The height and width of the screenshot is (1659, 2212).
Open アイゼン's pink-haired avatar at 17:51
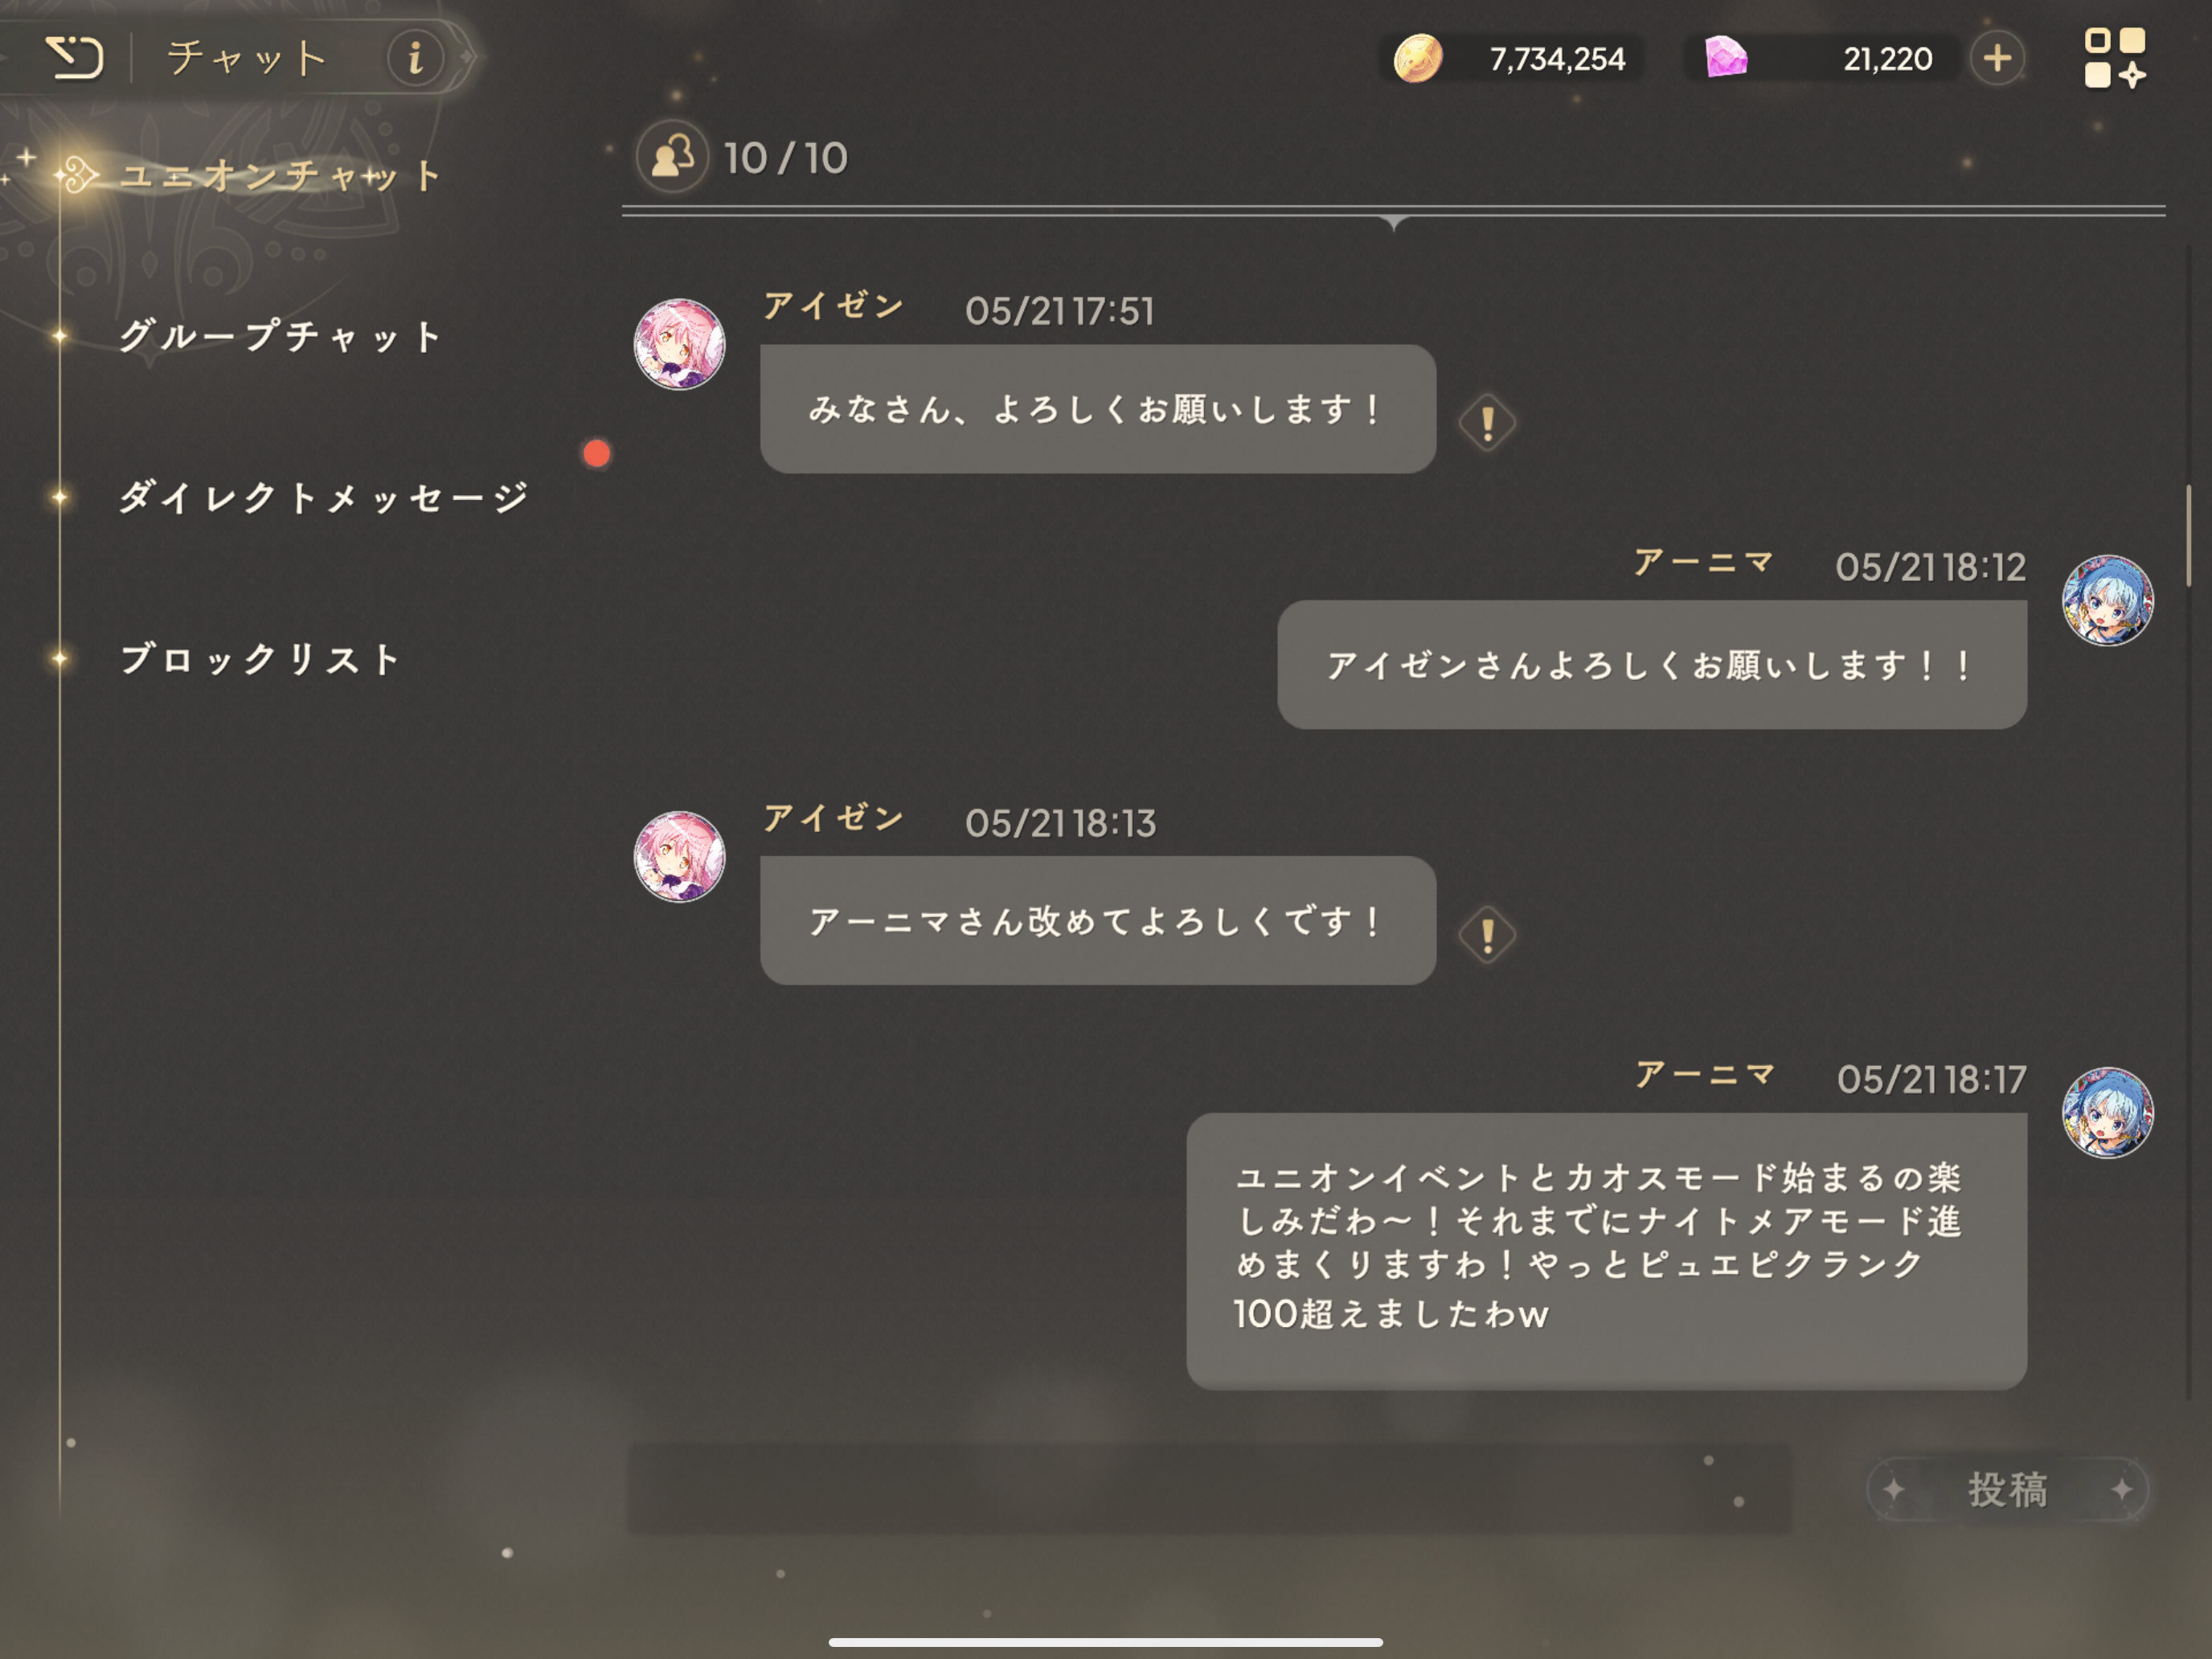679,344
